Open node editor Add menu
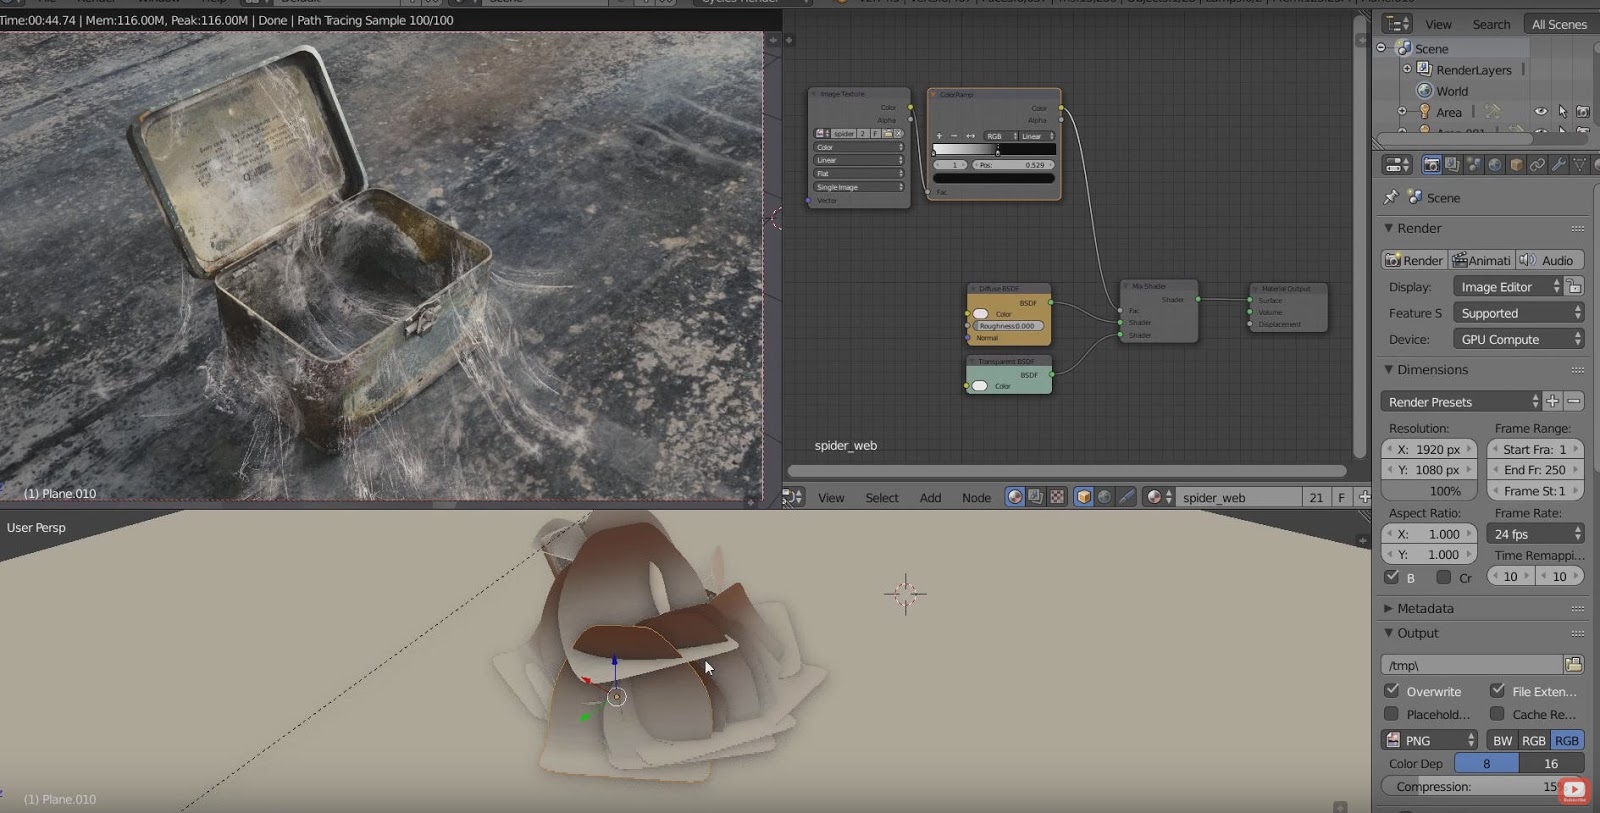This screenshot has width=1600, height=813. [930, 497]
